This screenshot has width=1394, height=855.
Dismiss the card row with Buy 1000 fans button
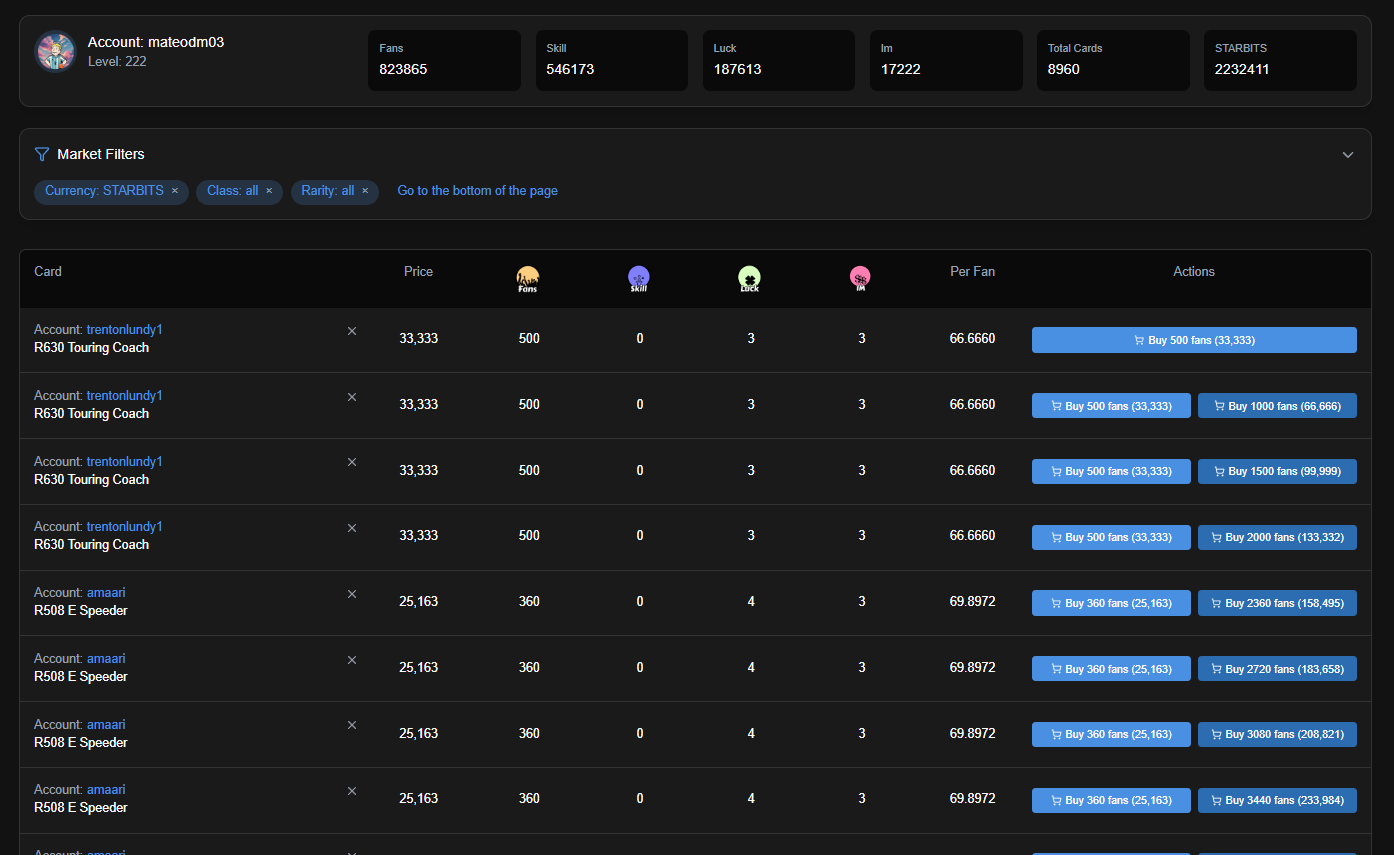pyautogui.click(x=352, y=397)
